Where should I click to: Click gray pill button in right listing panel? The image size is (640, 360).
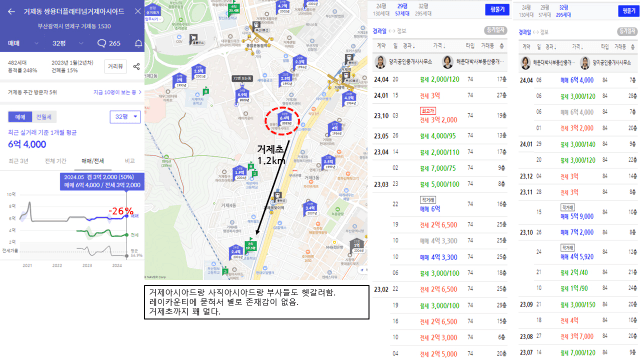click(x=627, y=31)
